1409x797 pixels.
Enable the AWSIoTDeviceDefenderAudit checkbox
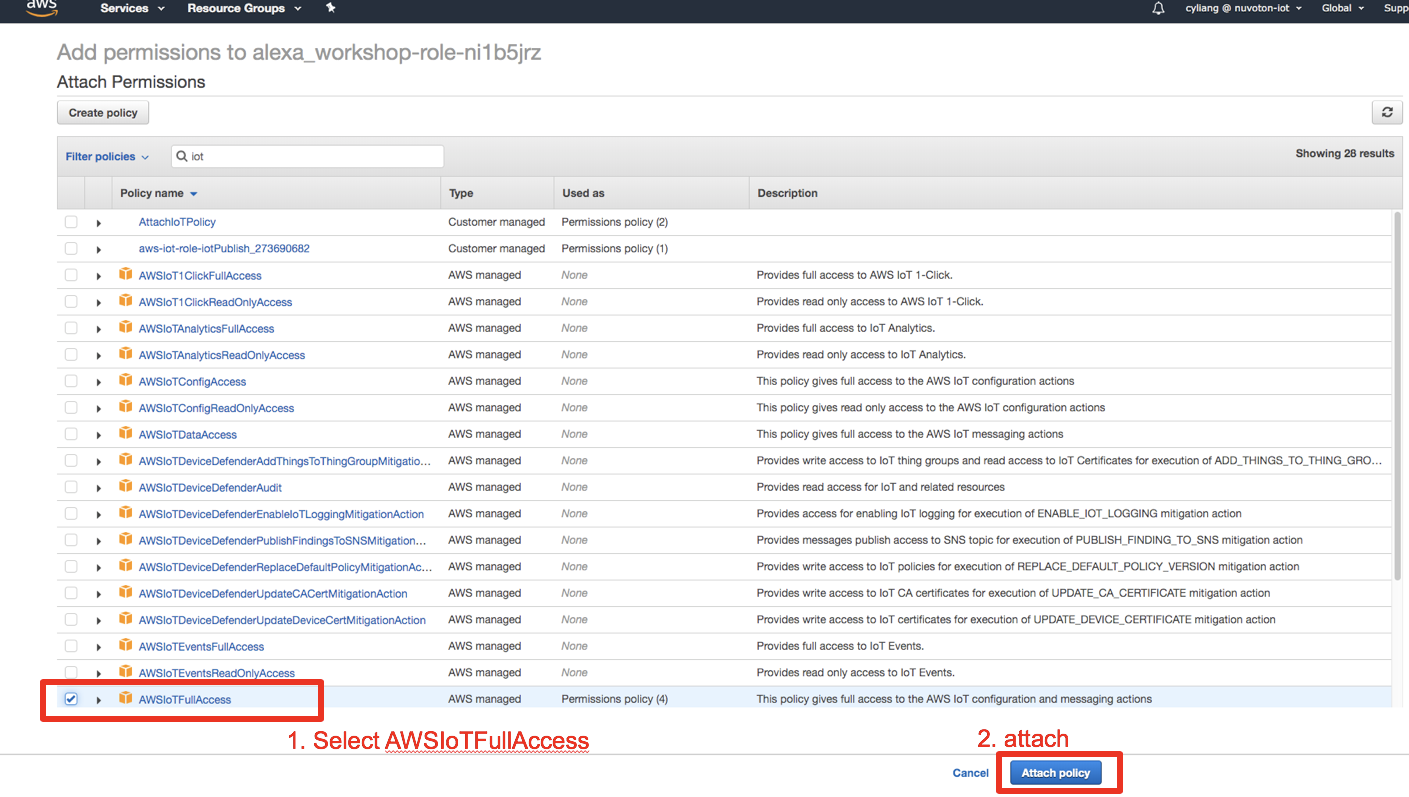[x=71, y=487]
